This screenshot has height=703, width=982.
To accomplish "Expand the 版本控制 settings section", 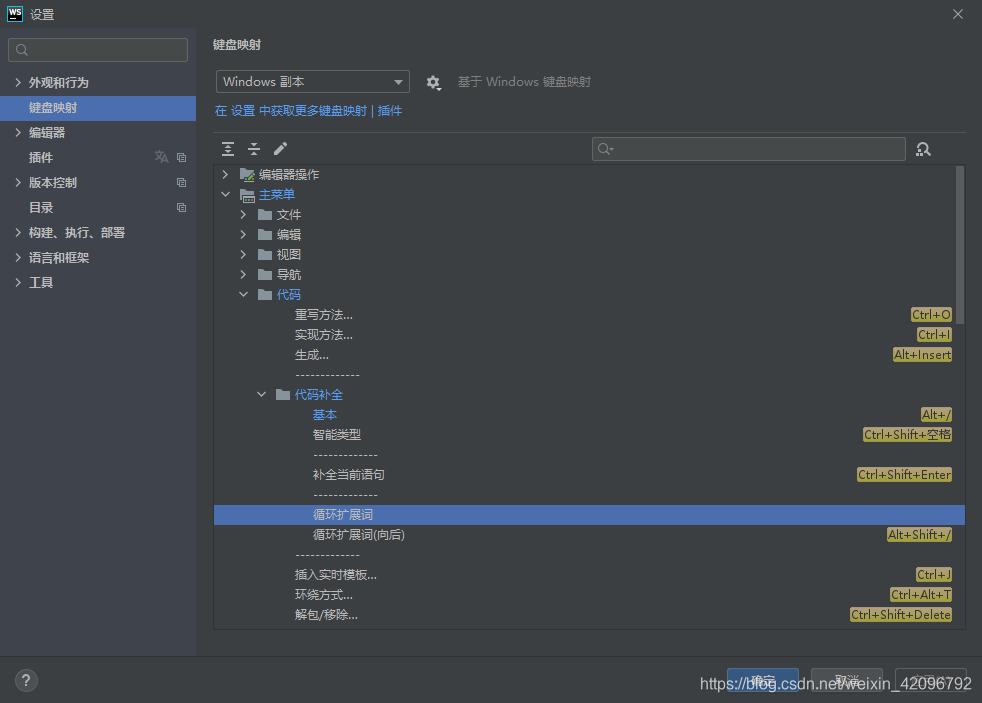I will pyautogui.click(x=18, y=183).
